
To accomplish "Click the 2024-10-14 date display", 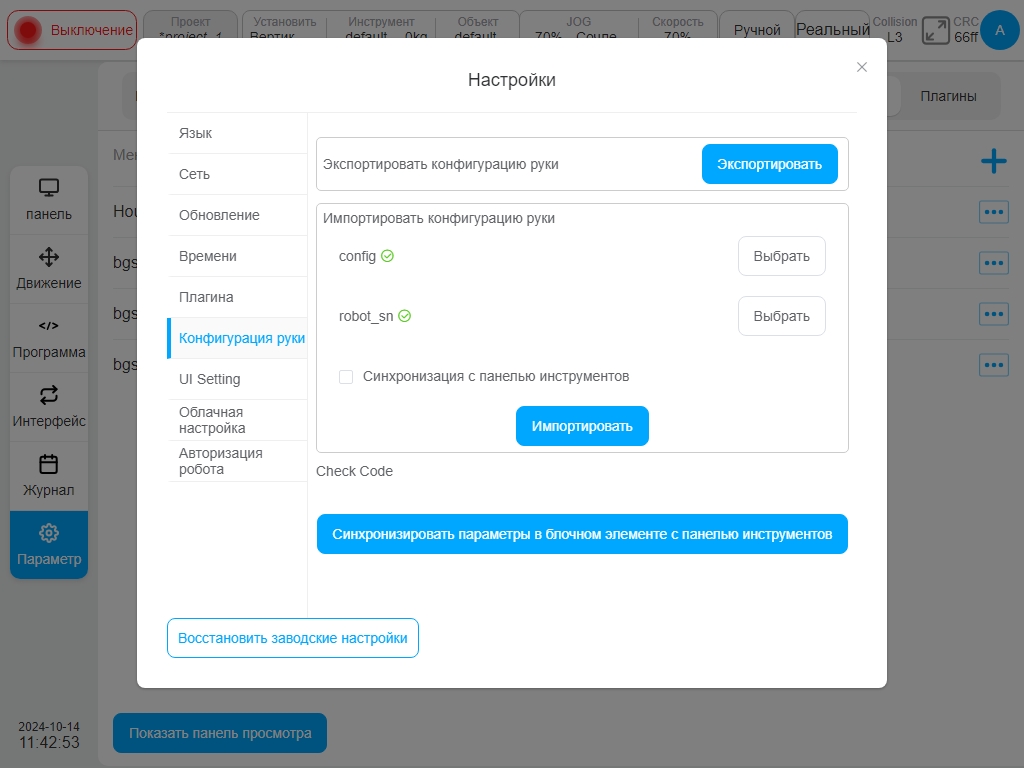I will click(x=49, y=727).
